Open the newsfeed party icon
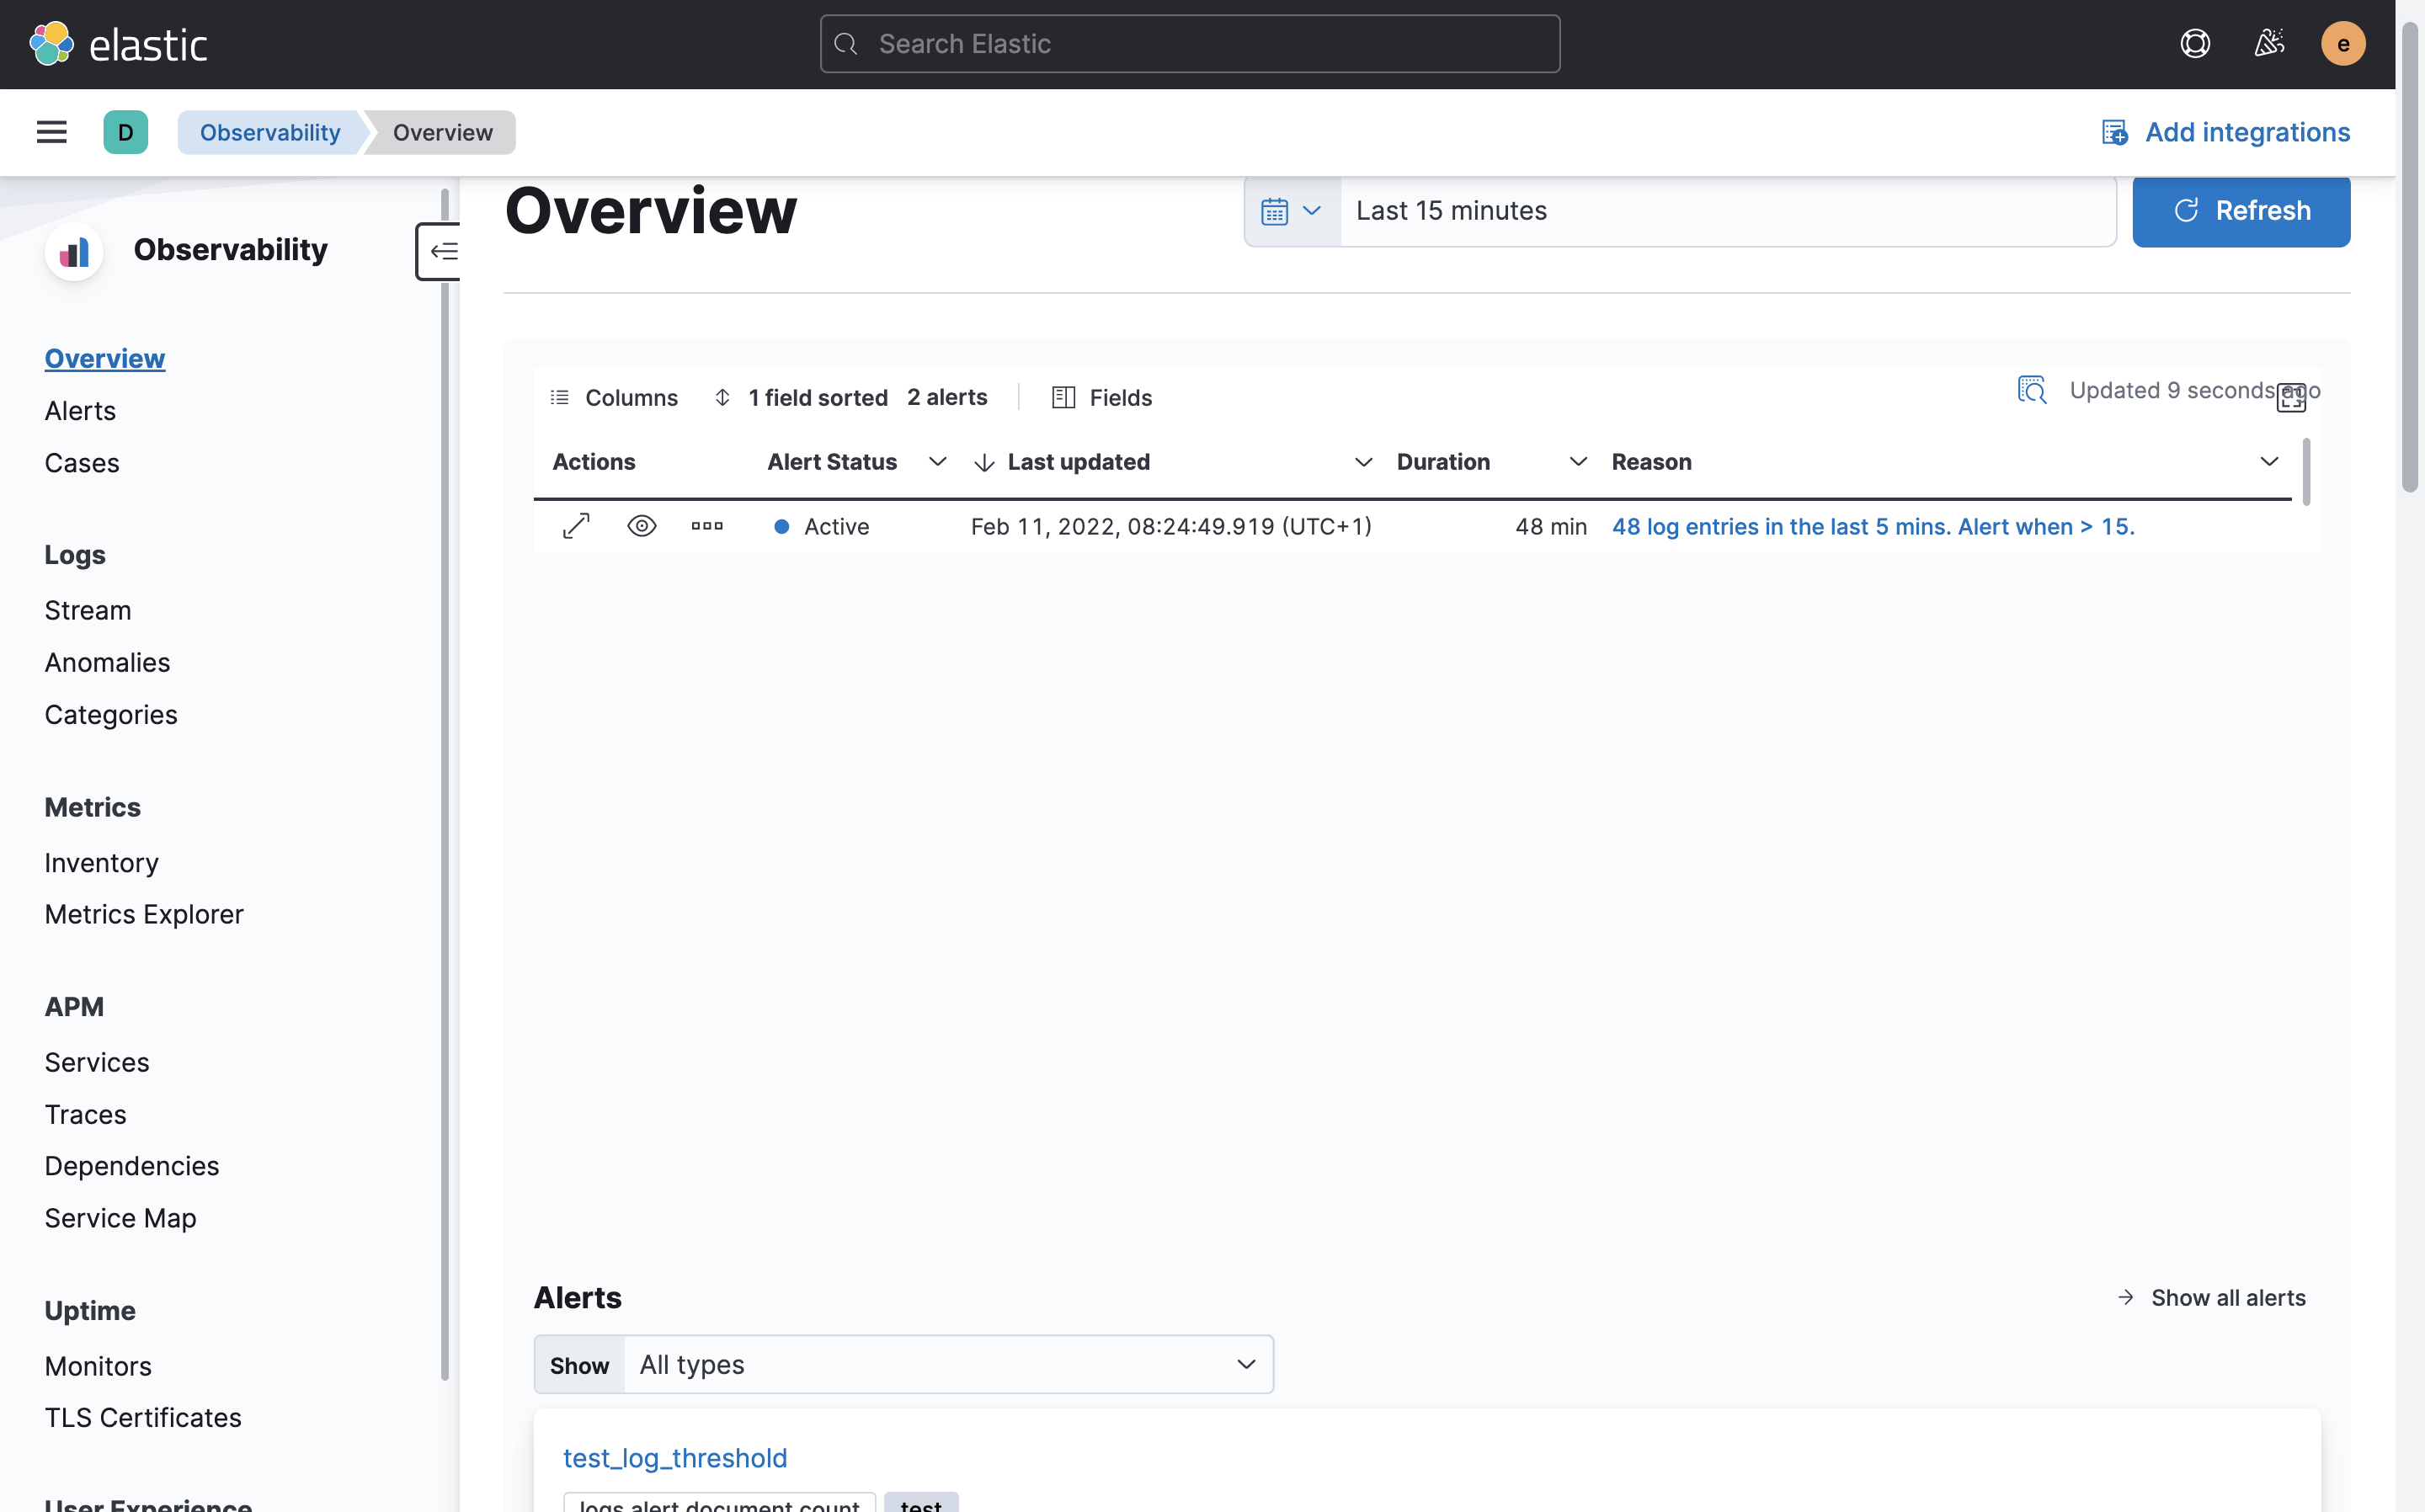 tap(2269, 44)
